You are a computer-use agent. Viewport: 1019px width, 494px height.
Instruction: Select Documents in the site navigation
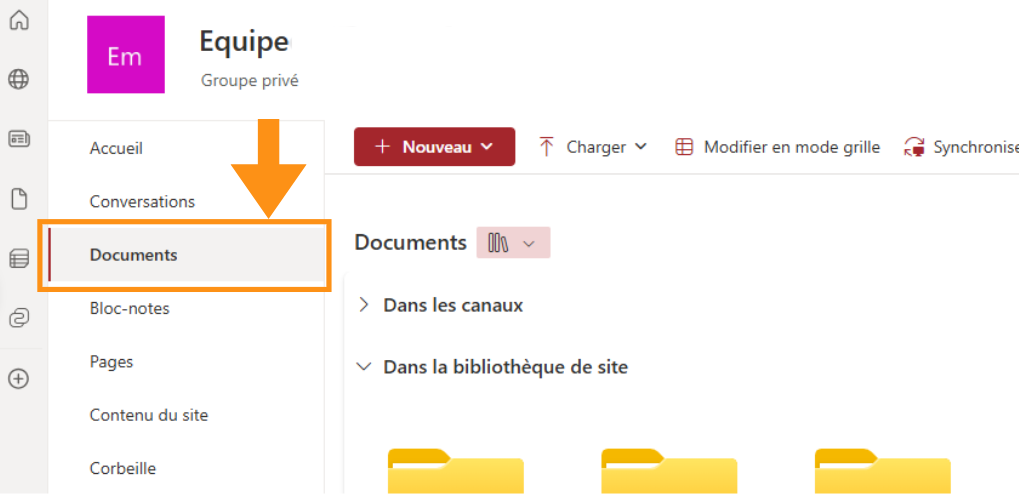[x=134, y=255]
